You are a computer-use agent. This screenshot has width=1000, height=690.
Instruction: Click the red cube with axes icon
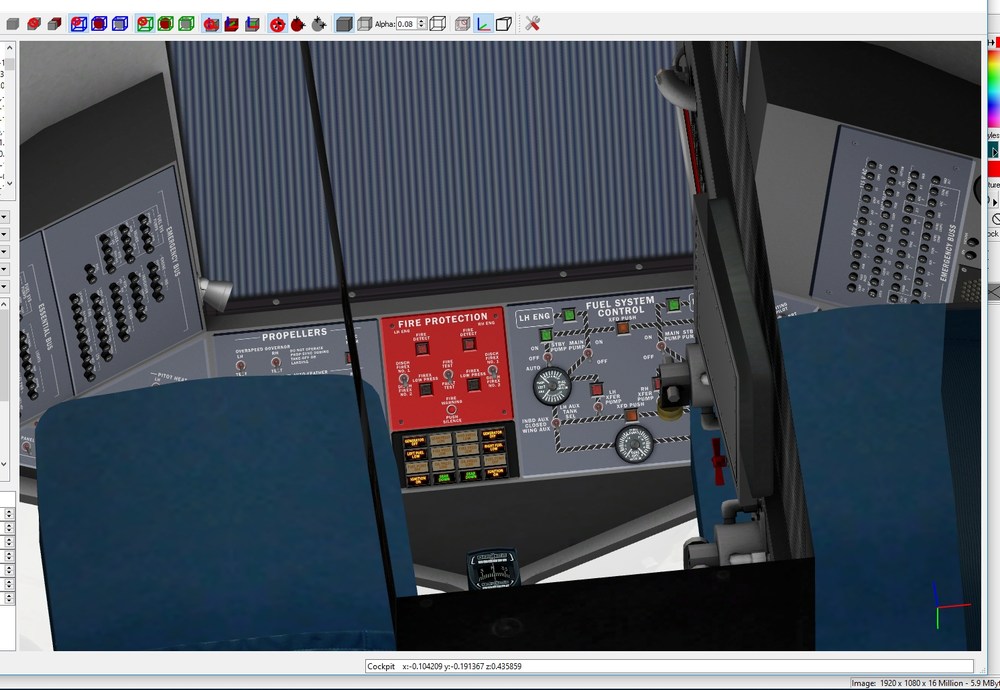[x=232, y=24]
